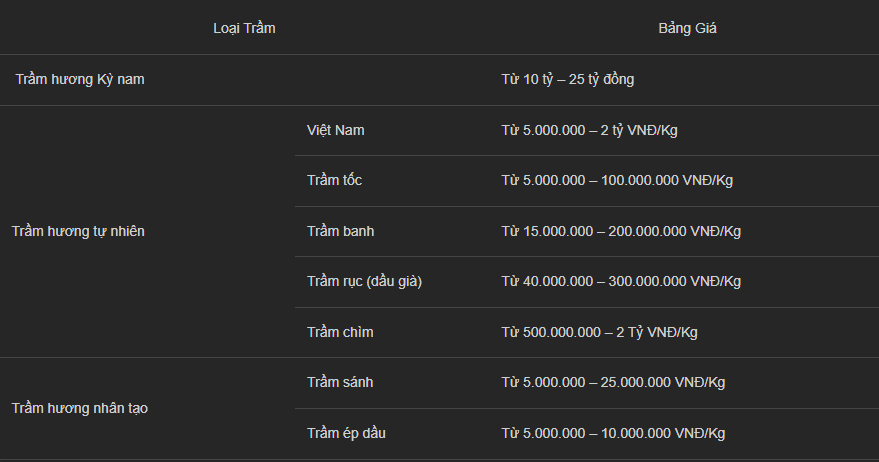This screenshot has width=879, height=462.
Task: Click the Việt Nam subtype cell
Action: 335,130
